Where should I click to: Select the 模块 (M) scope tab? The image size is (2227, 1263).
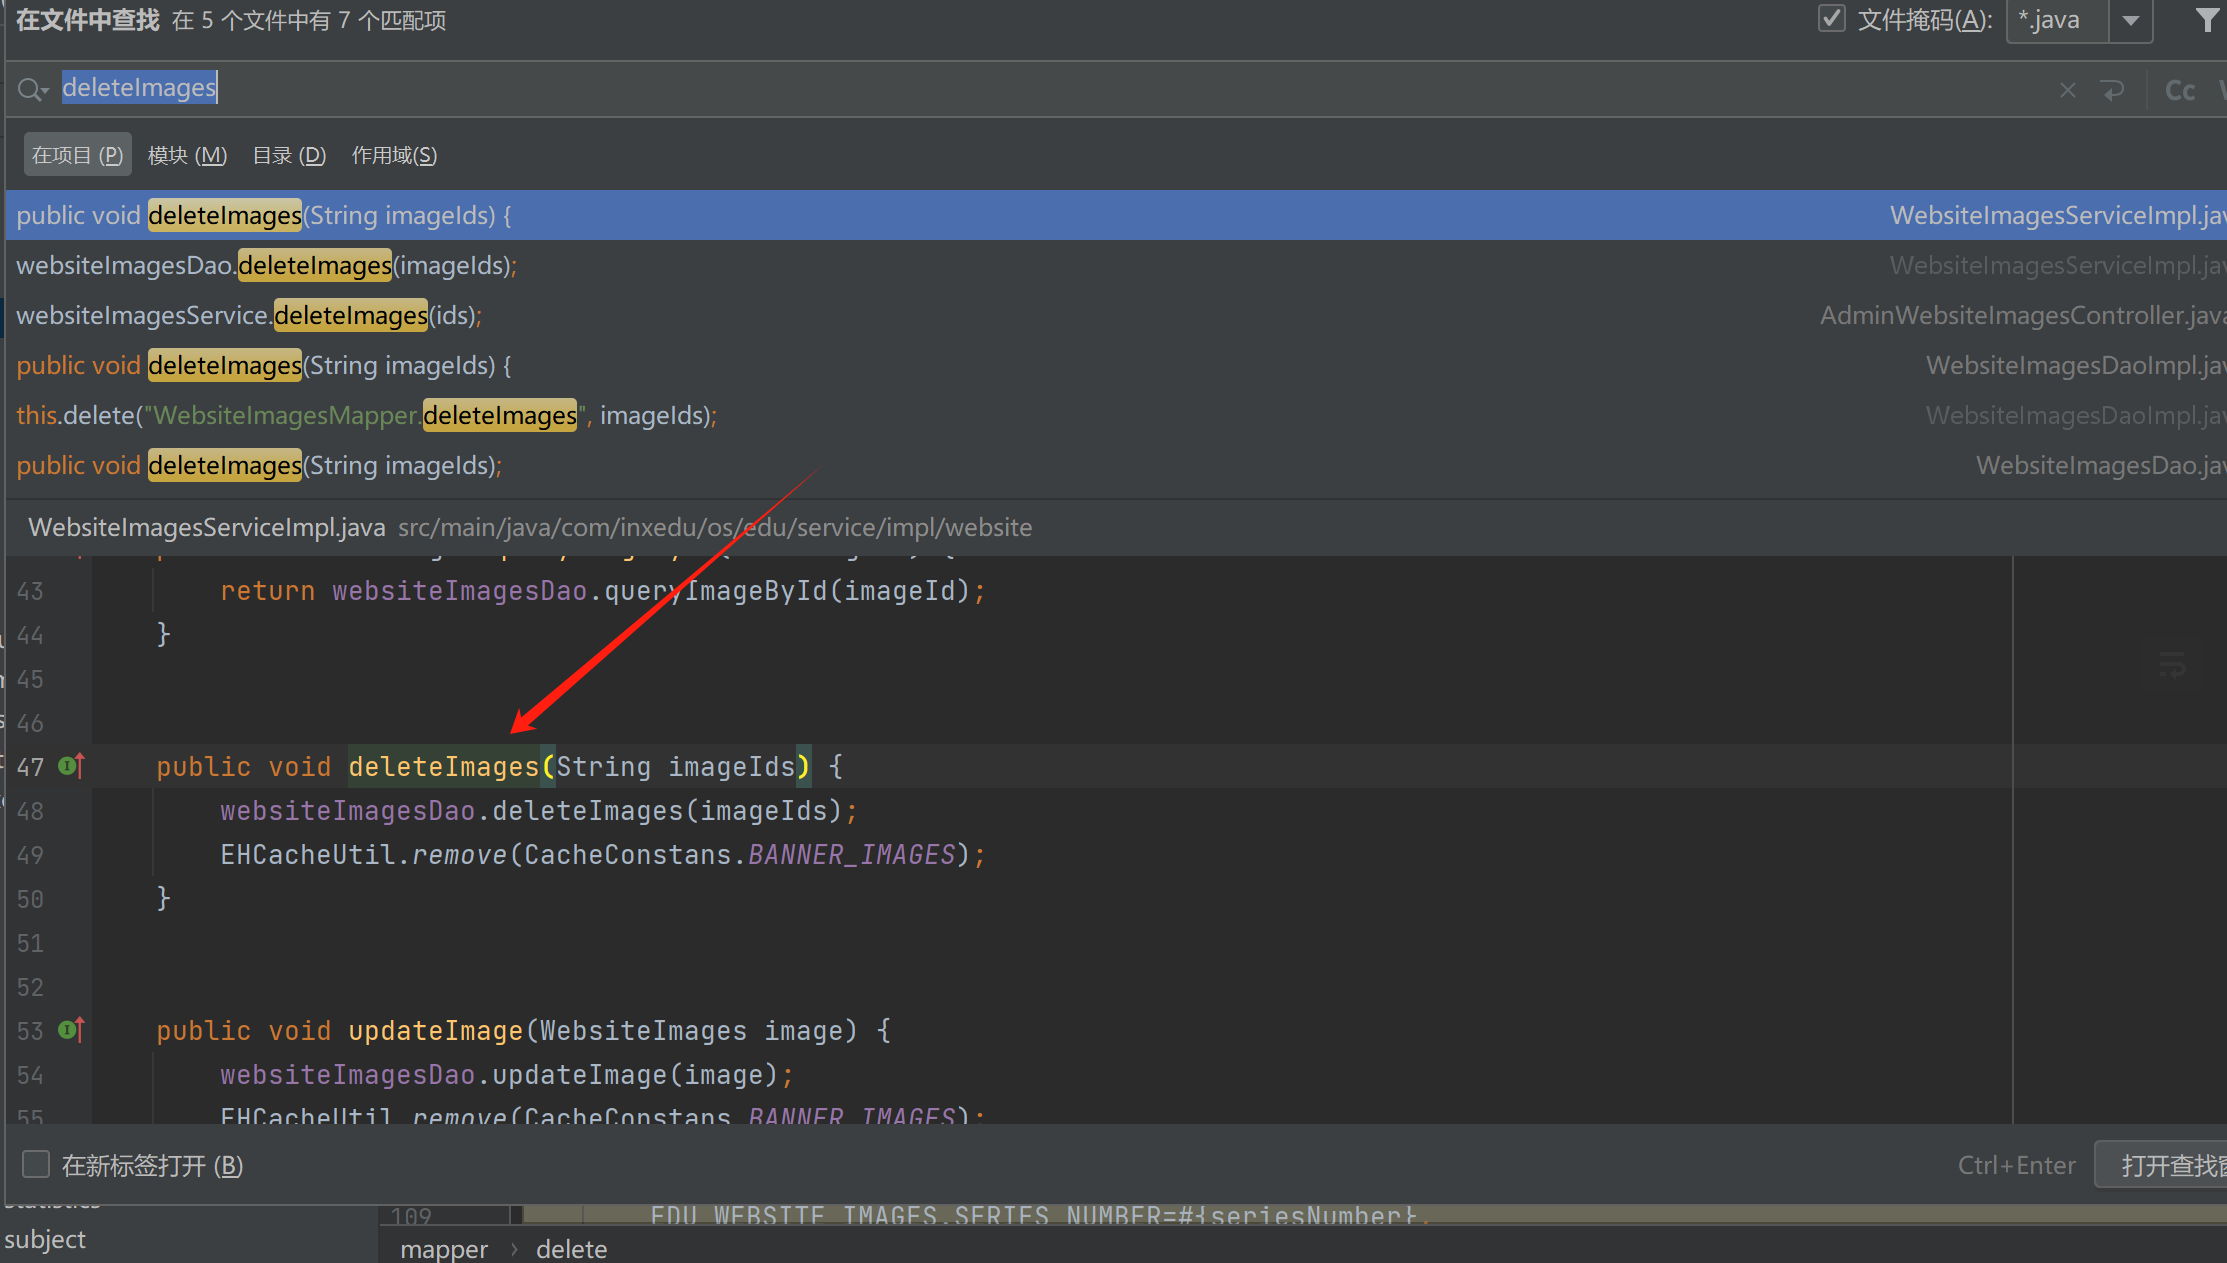pyautogui.click(x=187, y=155)
